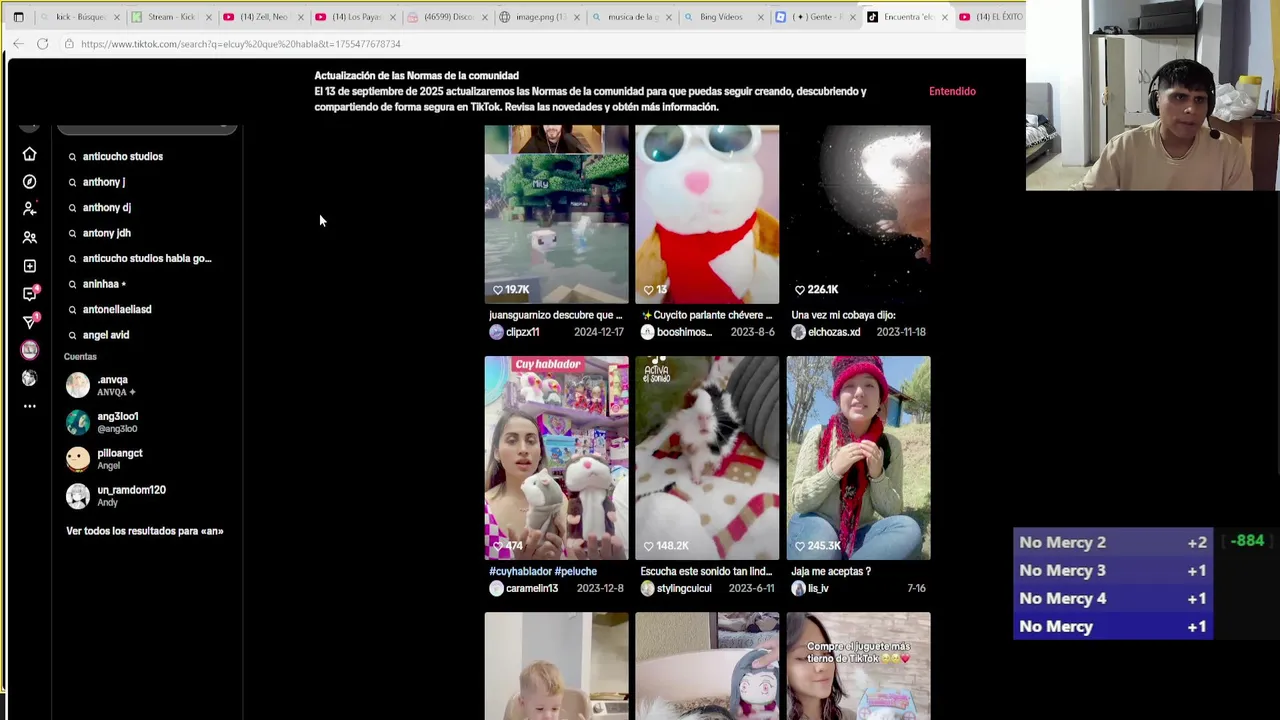Switch to 'Stream - Kick' tab

tap(173, 17)
